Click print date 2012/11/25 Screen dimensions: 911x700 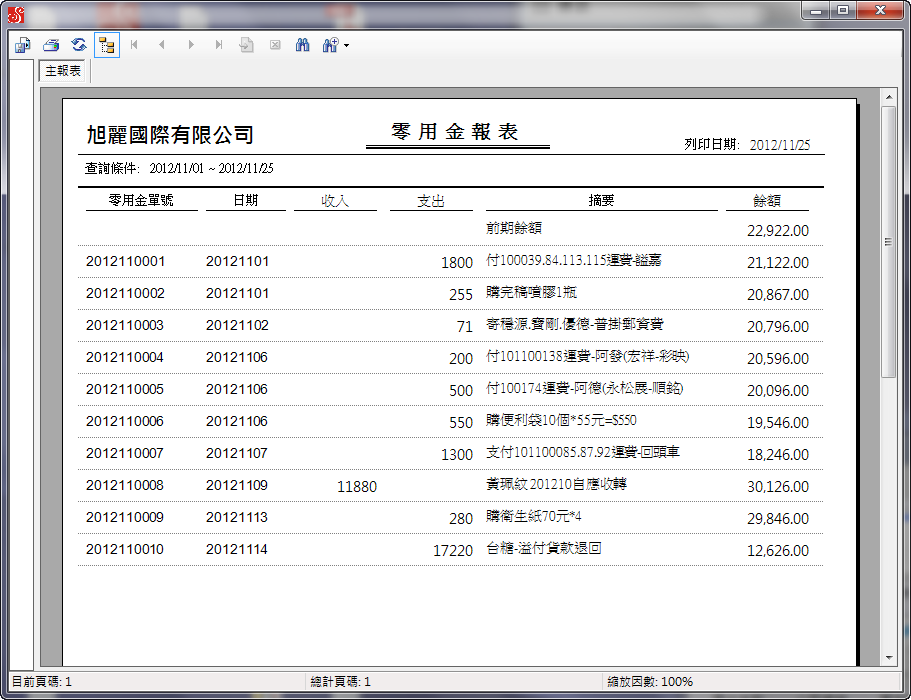(780, 145)
